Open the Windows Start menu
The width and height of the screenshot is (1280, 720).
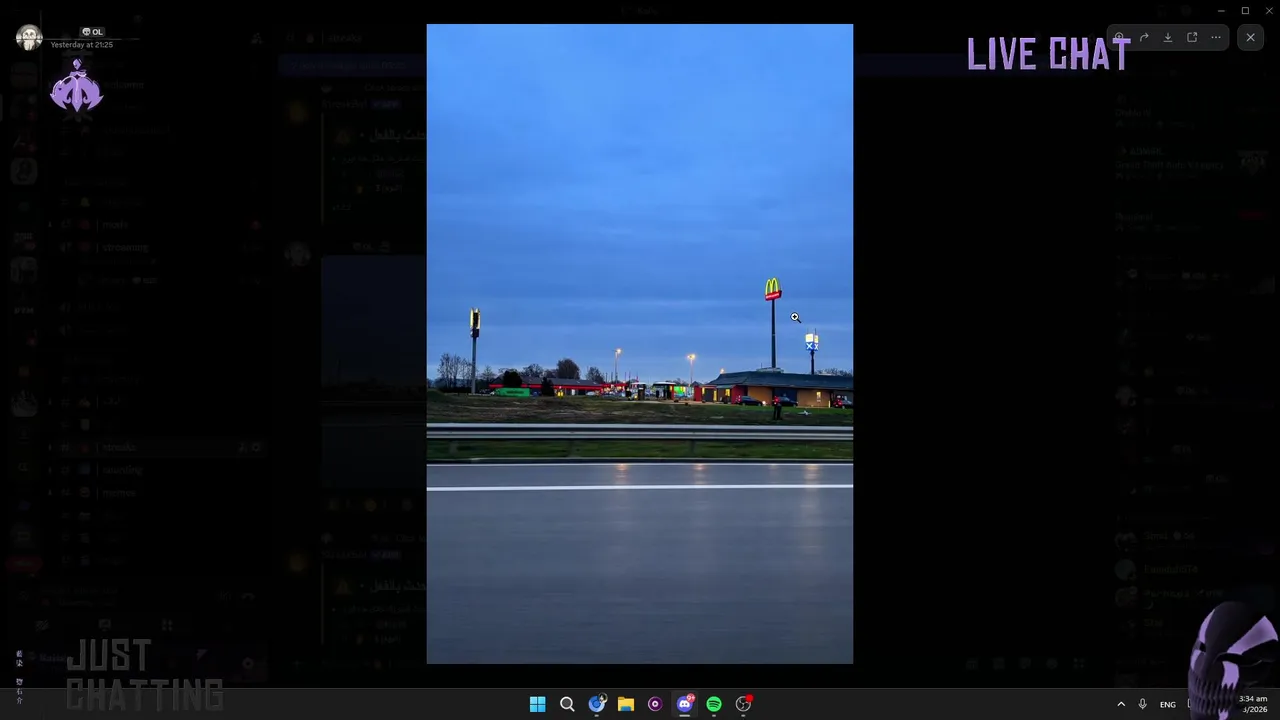[x=537, y=704]
